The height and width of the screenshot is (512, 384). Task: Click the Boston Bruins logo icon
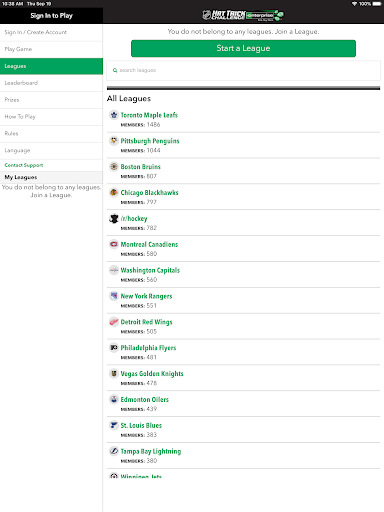[x=114, y=167]
